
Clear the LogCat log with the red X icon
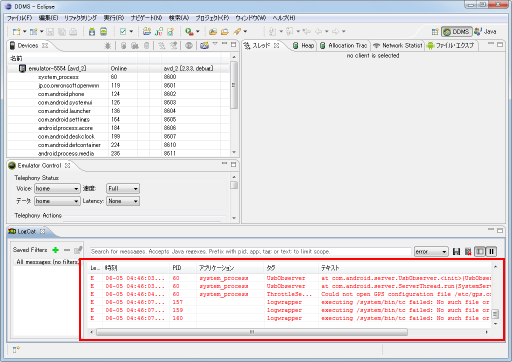coord(468,251)
